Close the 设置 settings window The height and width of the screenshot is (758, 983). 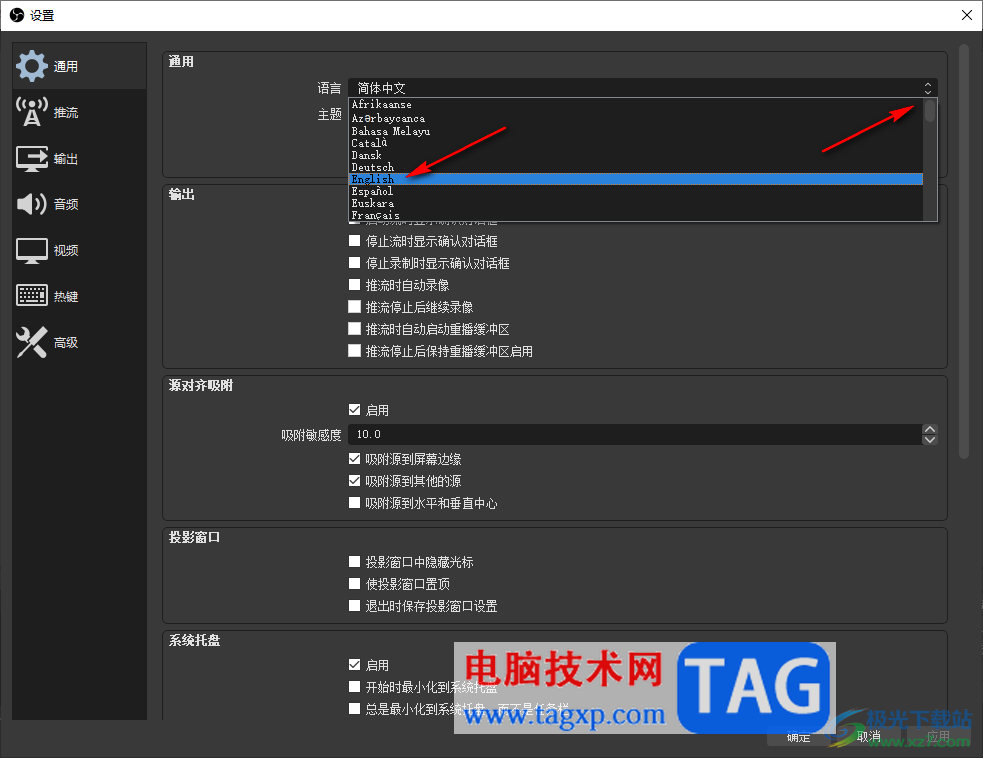tap(967, 15)
